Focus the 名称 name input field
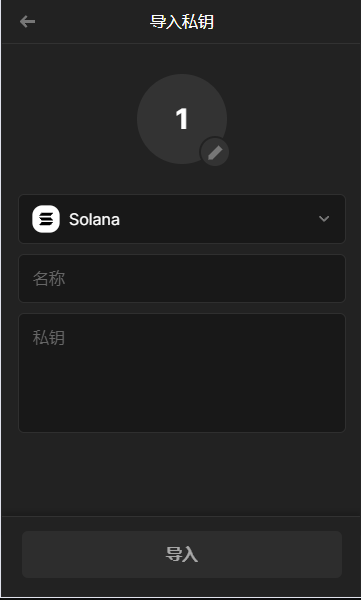Screen dimensions: 361x600 (x=182, y=279)
